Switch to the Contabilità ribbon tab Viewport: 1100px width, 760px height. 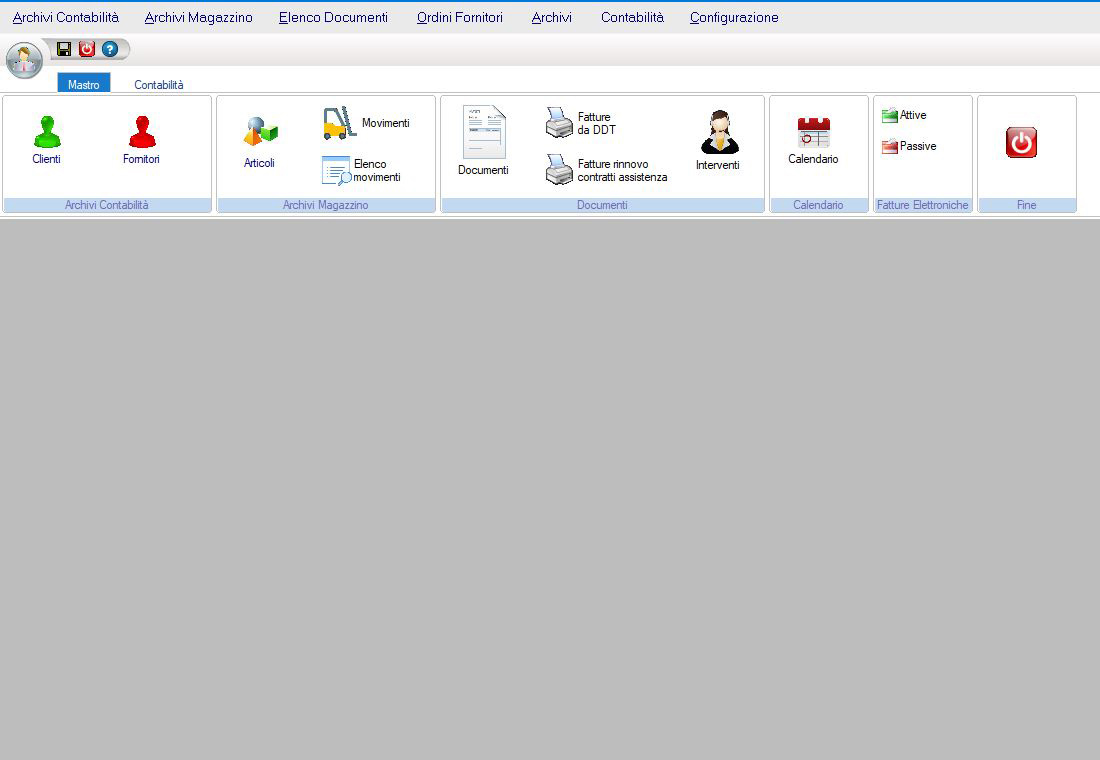point(159,84)
